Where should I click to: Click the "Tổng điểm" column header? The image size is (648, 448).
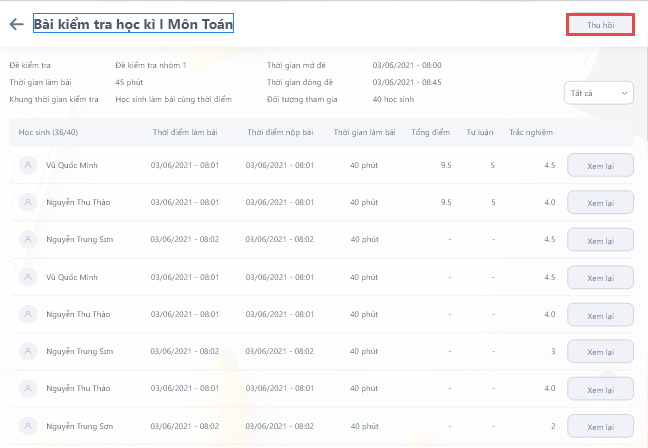coord(430,132)
